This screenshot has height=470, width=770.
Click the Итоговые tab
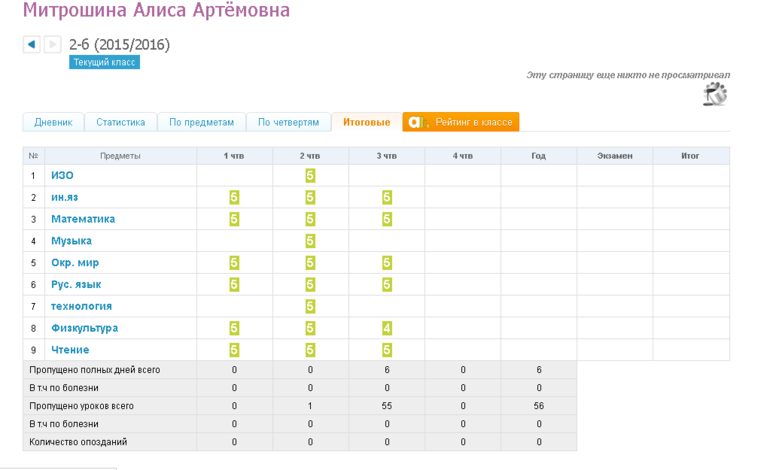click(366, 122)
